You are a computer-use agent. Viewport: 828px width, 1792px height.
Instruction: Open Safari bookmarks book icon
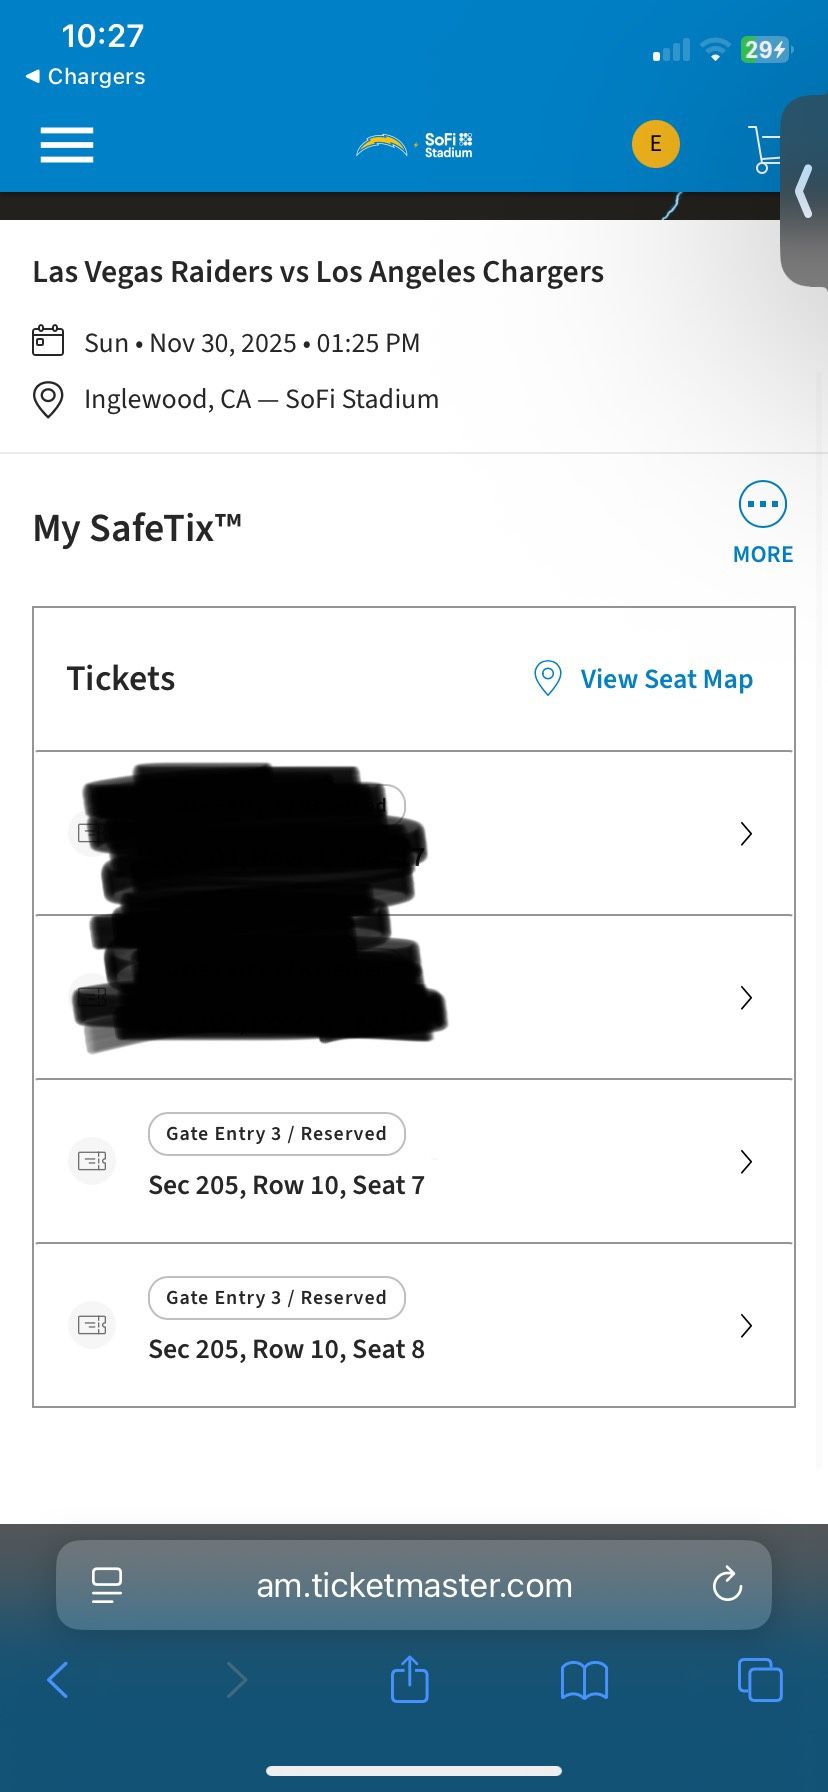click(x=585, y=1681)
